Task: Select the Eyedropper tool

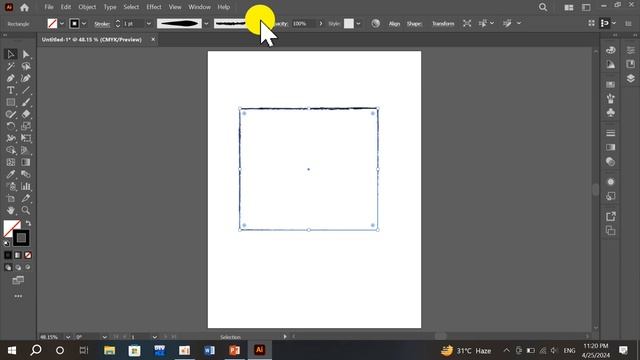Action: tap(11, 174)
